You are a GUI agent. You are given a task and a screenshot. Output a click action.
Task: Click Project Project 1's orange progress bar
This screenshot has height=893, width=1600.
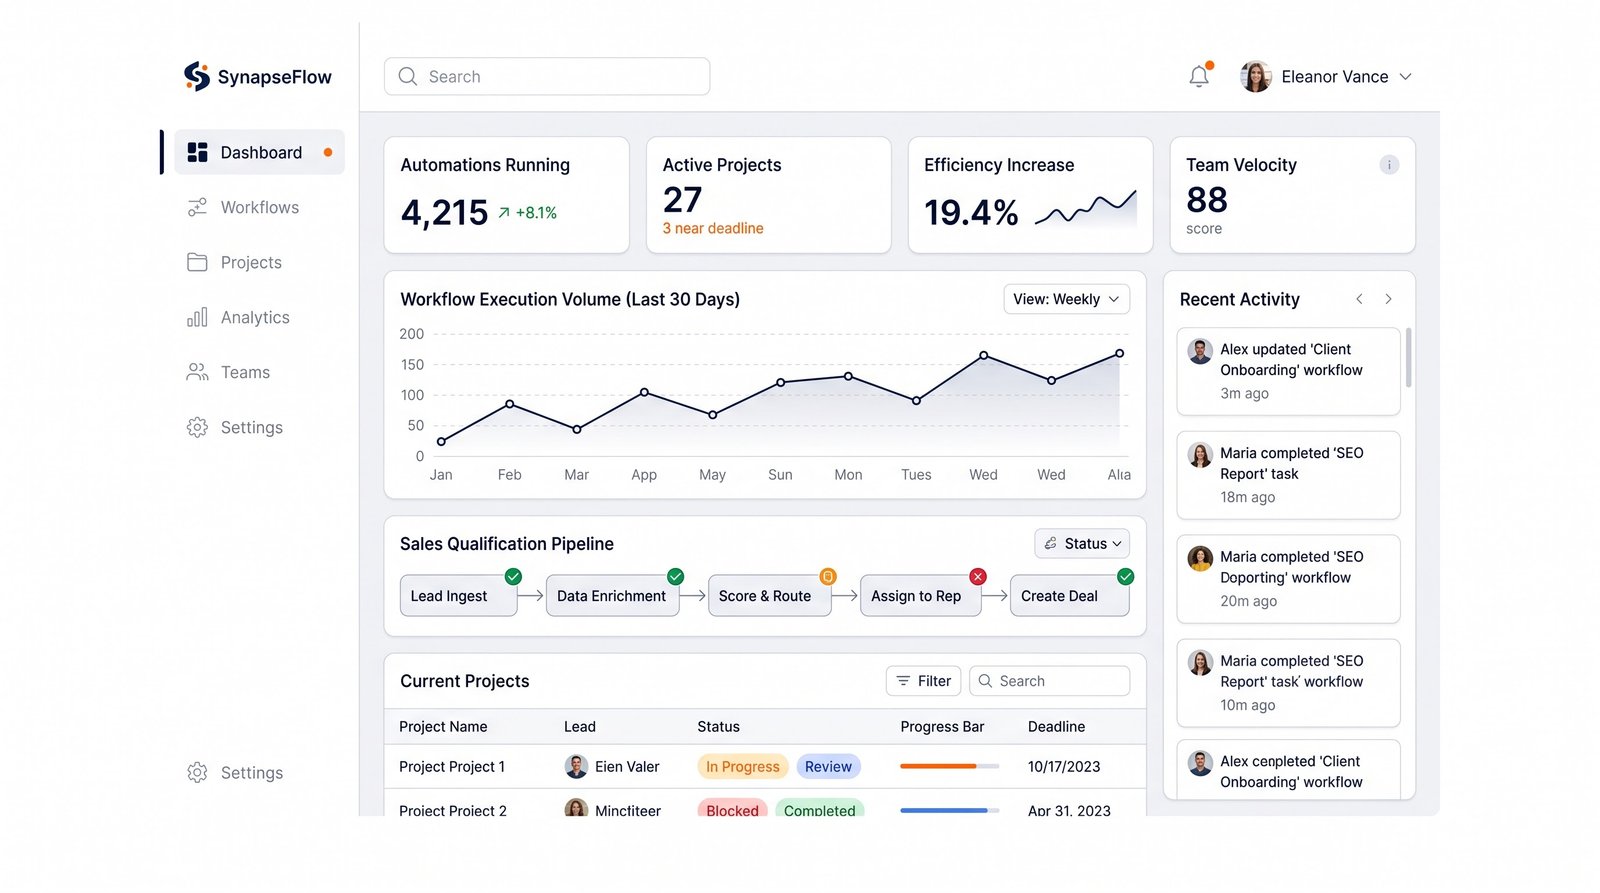(949, 766)
